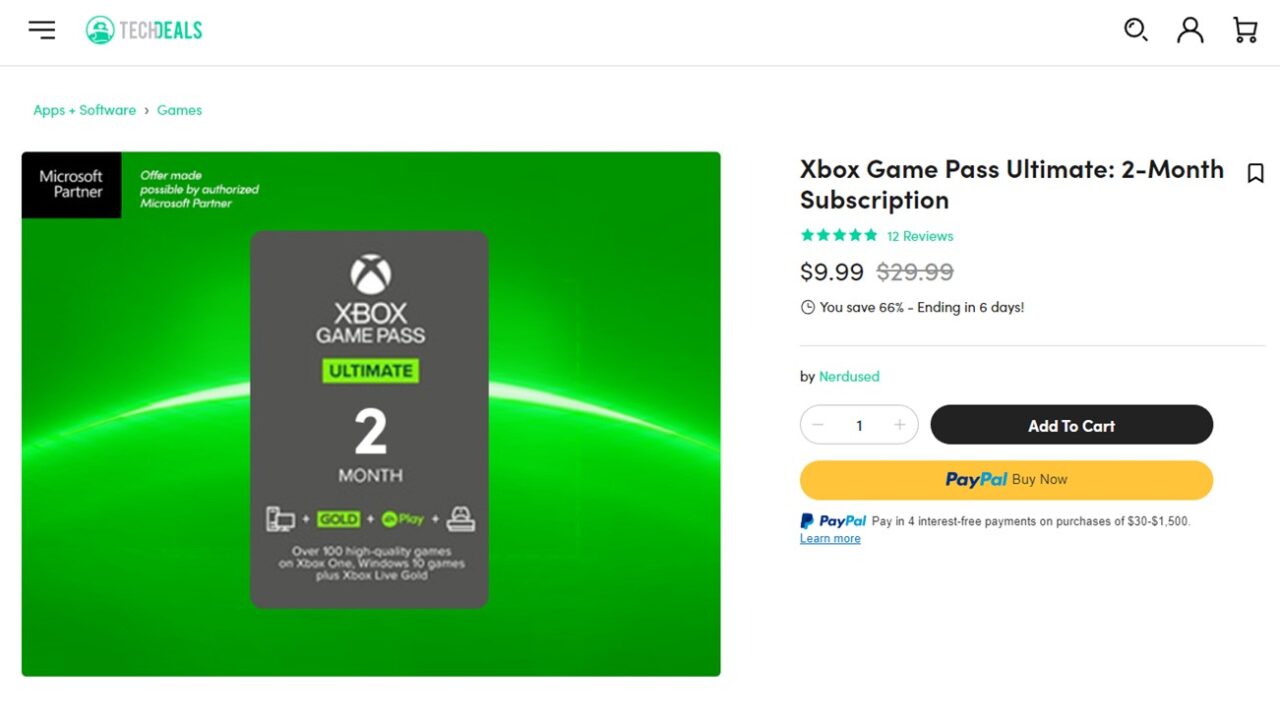Screen dimensions: 1280x720
Task: Open the Games breadcrumb link
Action: (180, 110)
